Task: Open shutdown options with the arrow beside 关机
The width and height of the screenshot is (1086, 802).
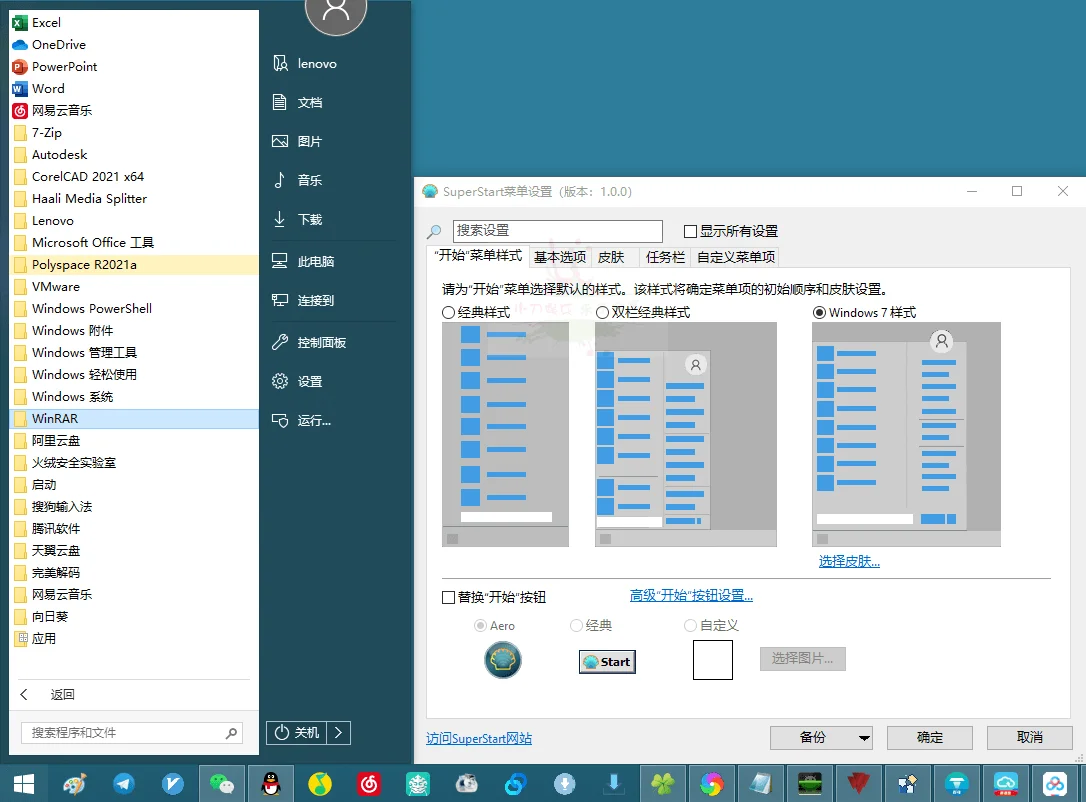Action: (x=340, y=732)
